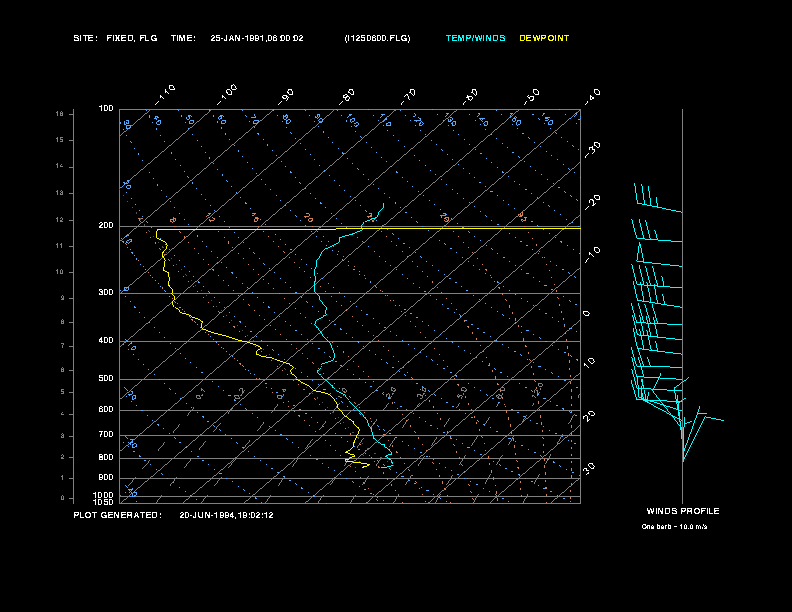The width and height of the screenshot is (792, 612).
Task: Click the 1000 pressure level label
Action: [x=104, y=495]
